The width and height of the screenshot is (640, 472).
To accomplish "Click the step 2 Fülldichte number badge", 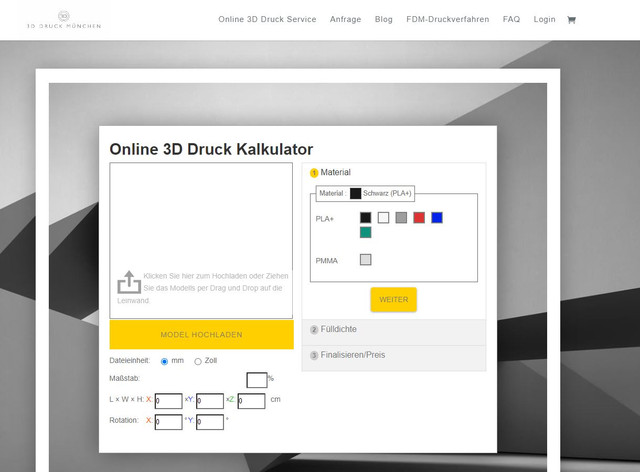I will click(314, 330).
